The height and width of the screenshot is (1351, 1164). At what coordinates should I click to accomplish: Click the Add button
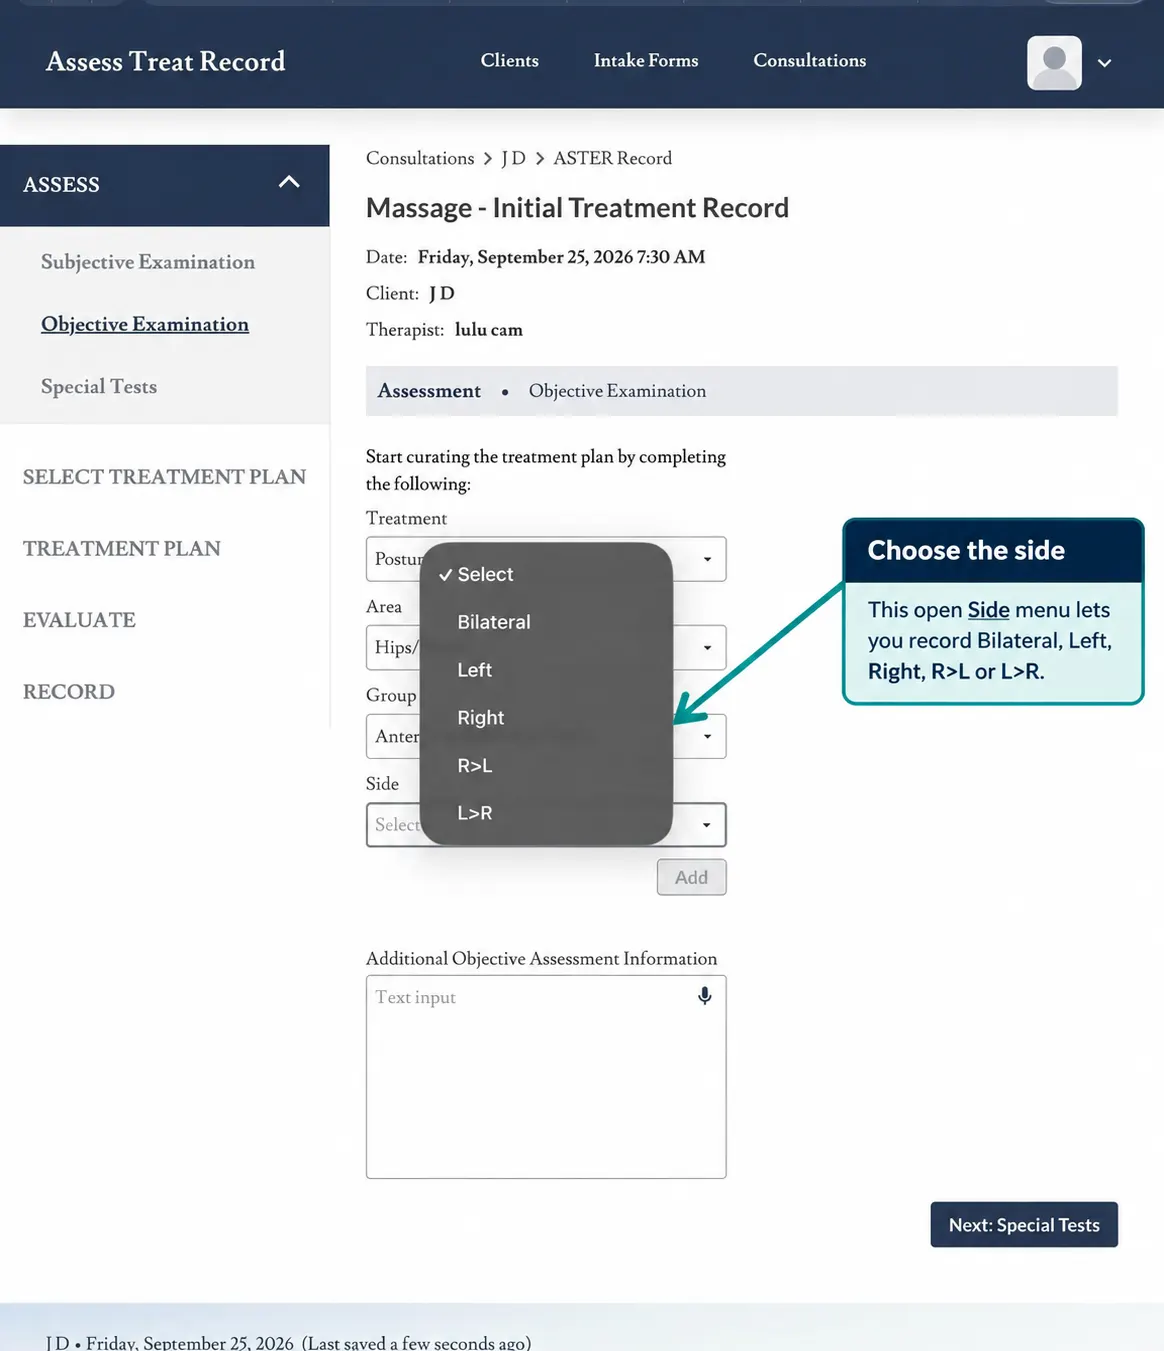click(691, 877)
